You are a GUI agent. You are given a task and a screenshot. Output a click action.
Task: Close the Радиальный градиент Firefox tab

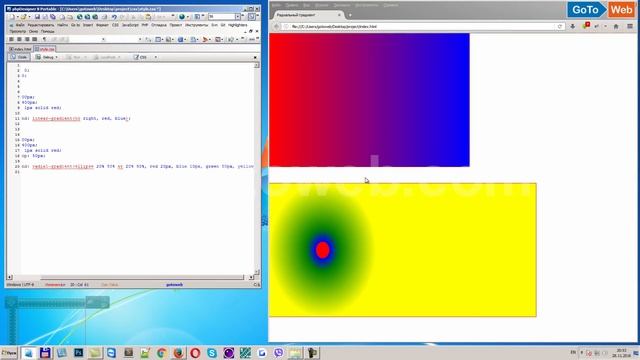[x=339, y=15]
